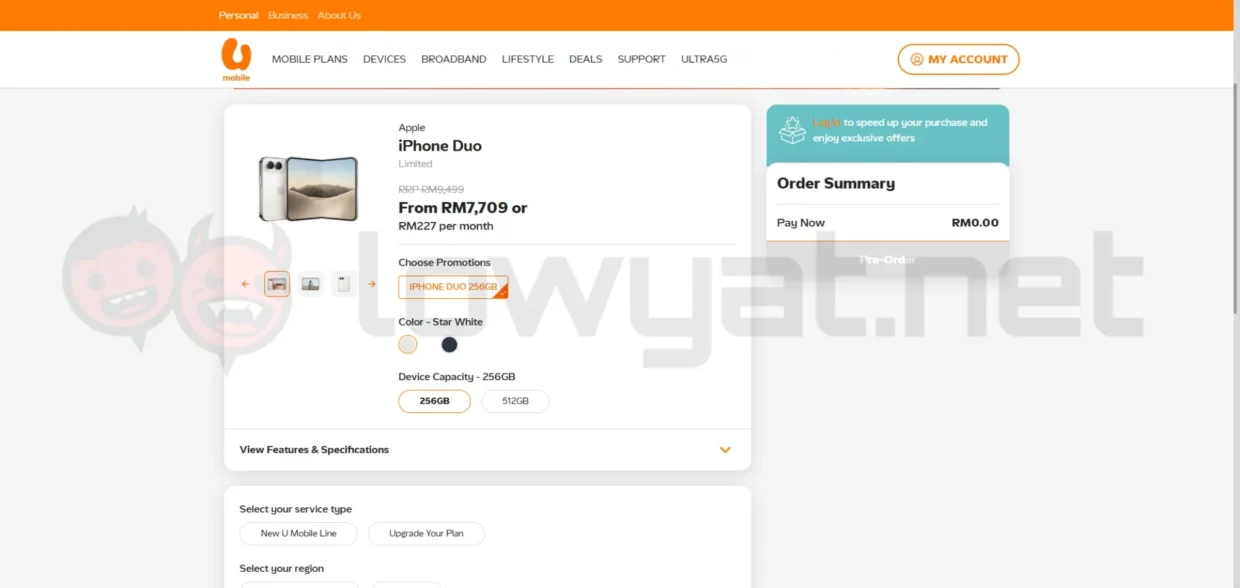Image resolution: width=1240 pixels, height=588 pixels.
Task: Click the account icon in My Account
Action: (916, 59)
